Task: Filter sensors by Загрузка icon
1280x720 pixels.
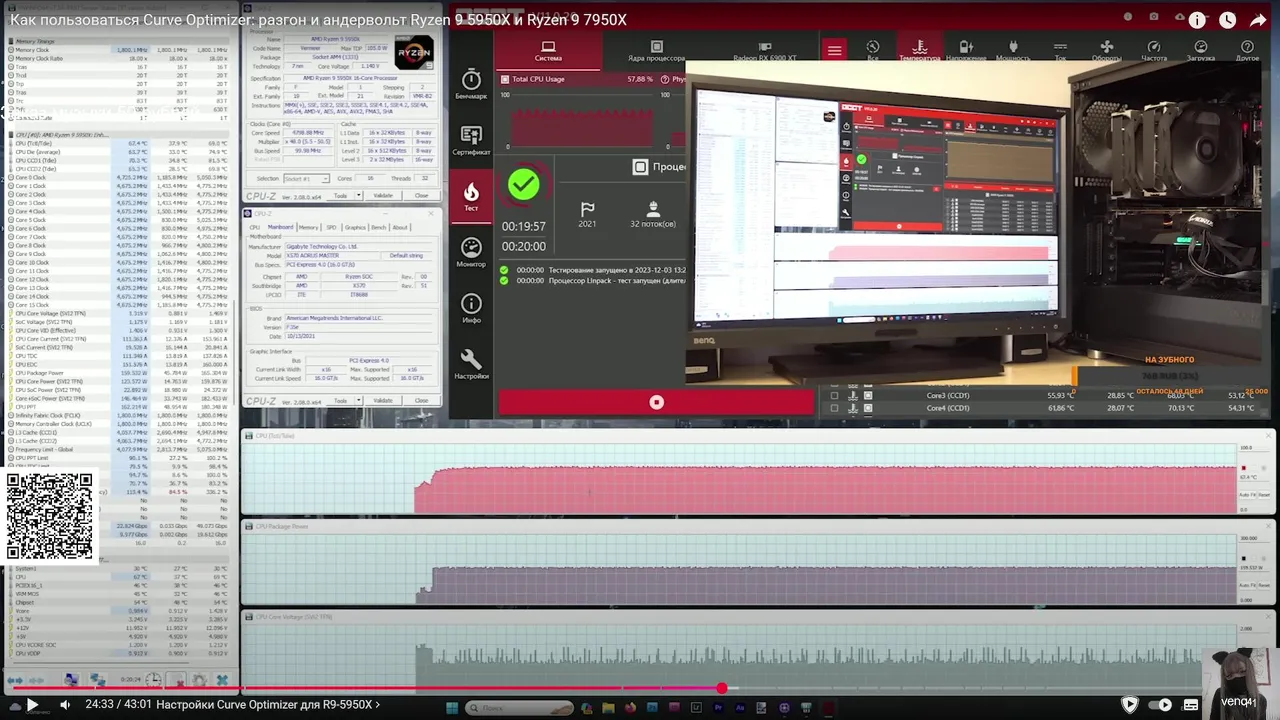Action: [x=1201, y=51]
